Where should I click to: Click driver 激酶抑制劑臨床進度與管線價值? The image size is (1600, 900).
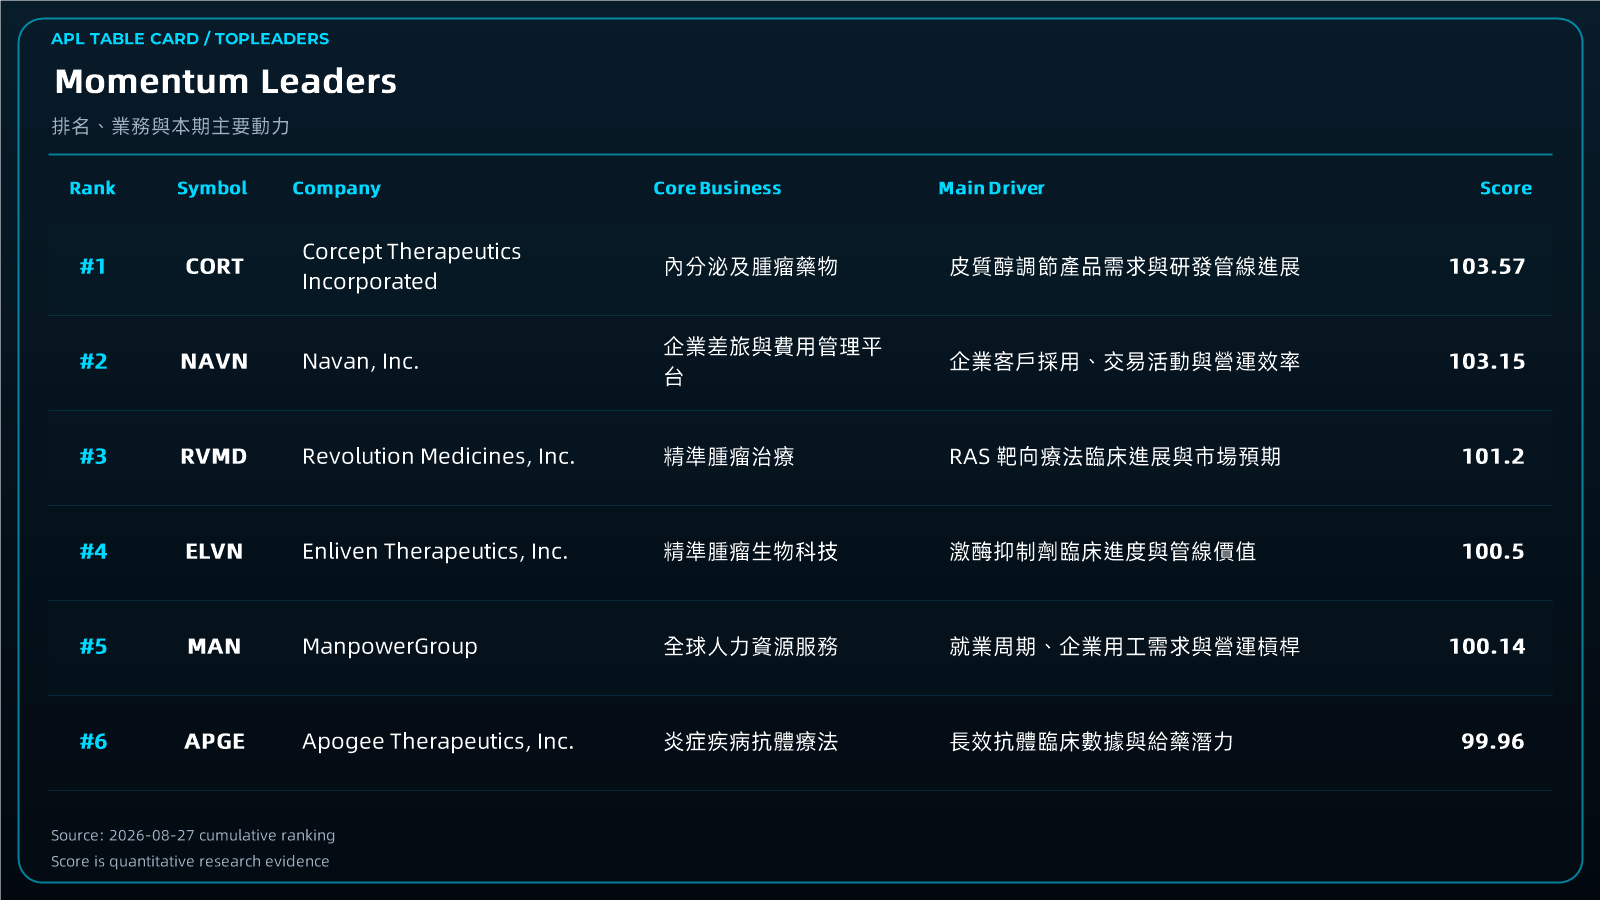click(x=1102, y=551)
